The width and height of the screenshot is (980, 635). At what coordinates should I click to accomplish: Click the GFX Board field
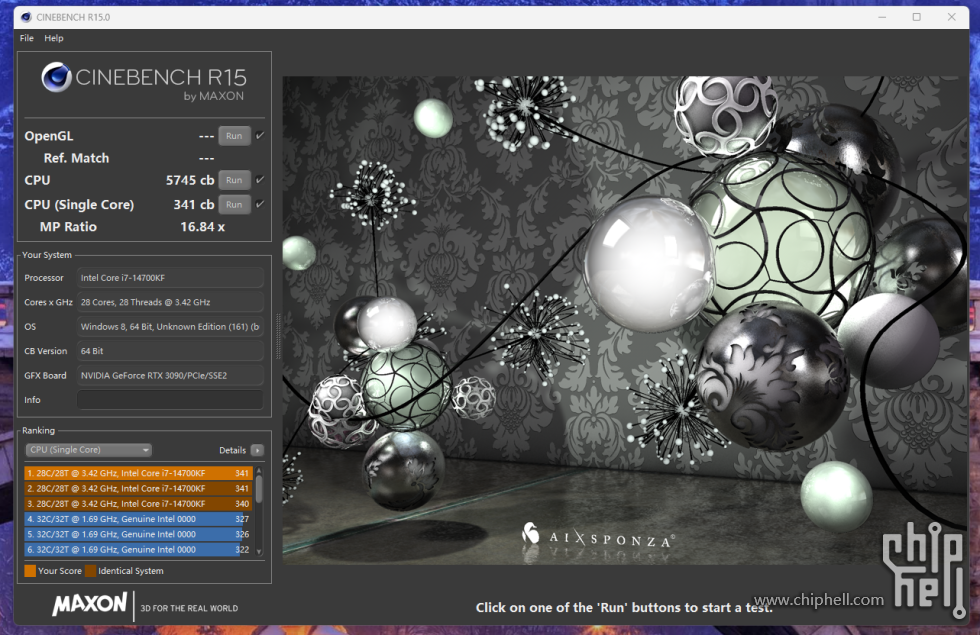(x=170, y=375)
